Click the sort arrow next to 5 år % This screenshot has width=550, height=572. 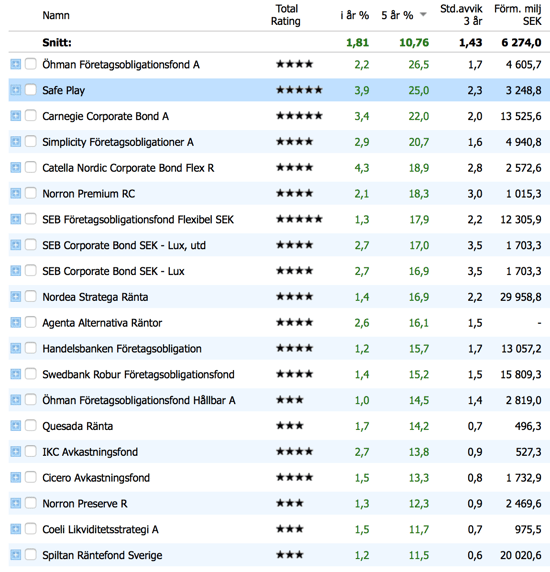(423, 15)
